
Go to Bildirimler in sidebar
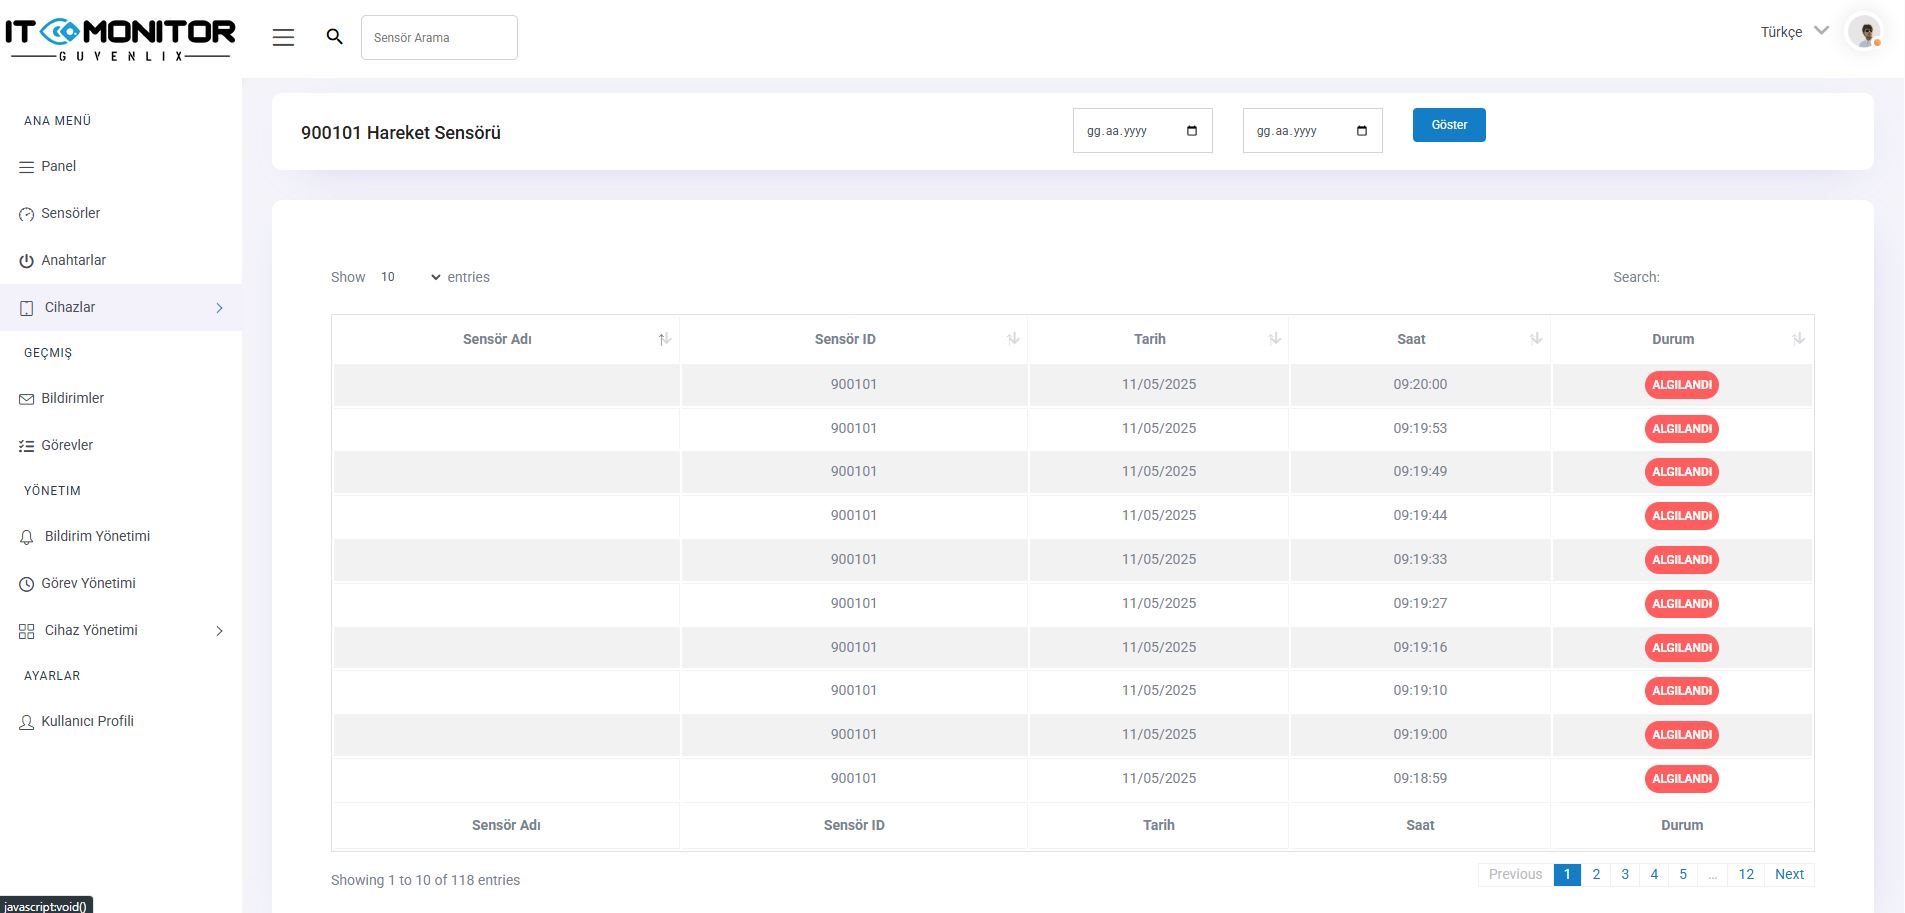(72, 398)
